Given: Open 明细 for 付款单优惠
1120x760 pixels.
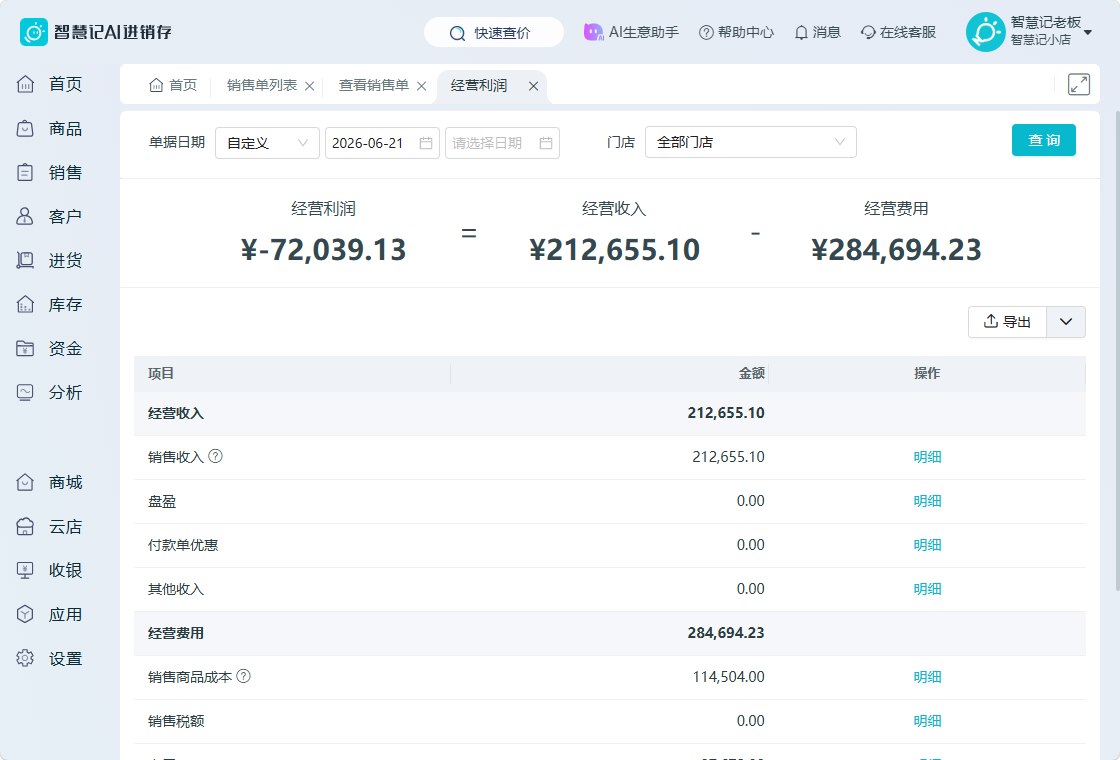Looking at the screenshot, I should 927,545.
